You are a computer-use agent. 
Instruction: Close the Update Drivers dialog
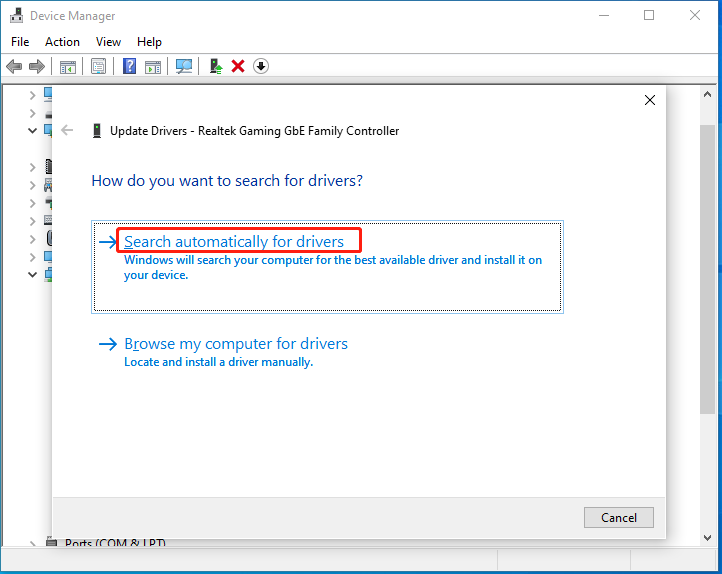point(650,100)
